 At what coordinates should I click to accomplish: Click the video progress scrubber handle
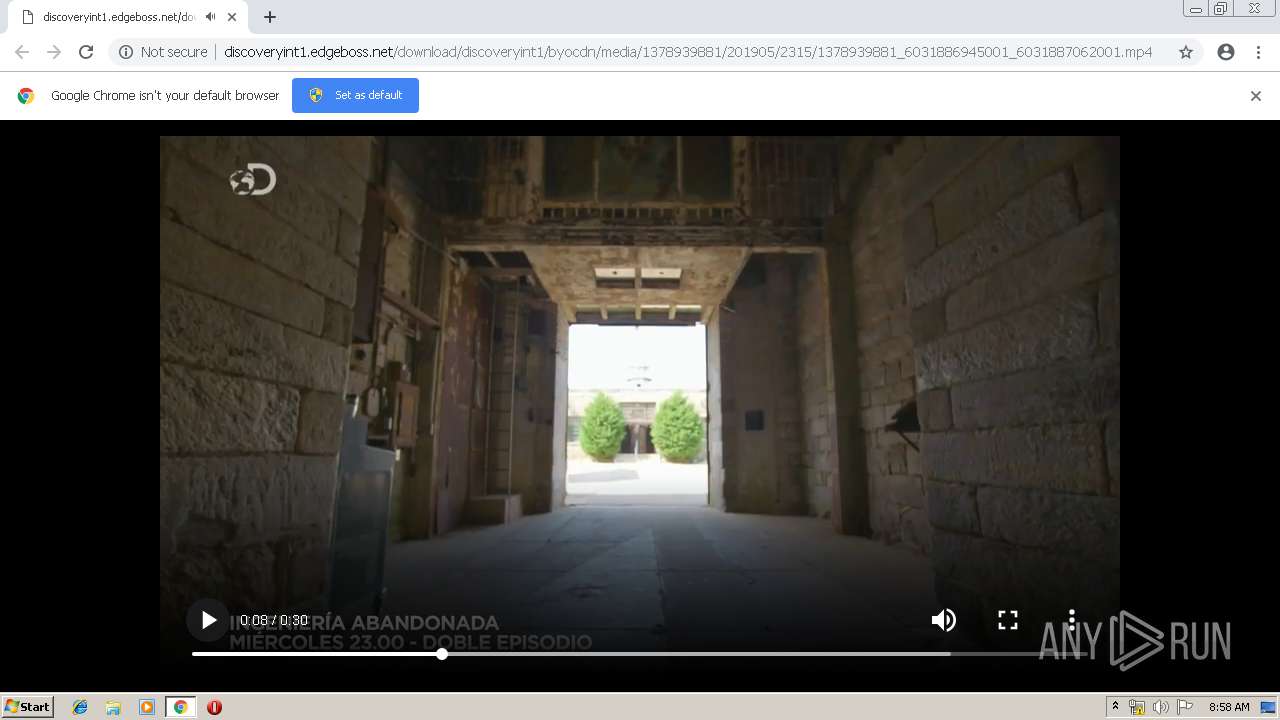pos(442,654)
